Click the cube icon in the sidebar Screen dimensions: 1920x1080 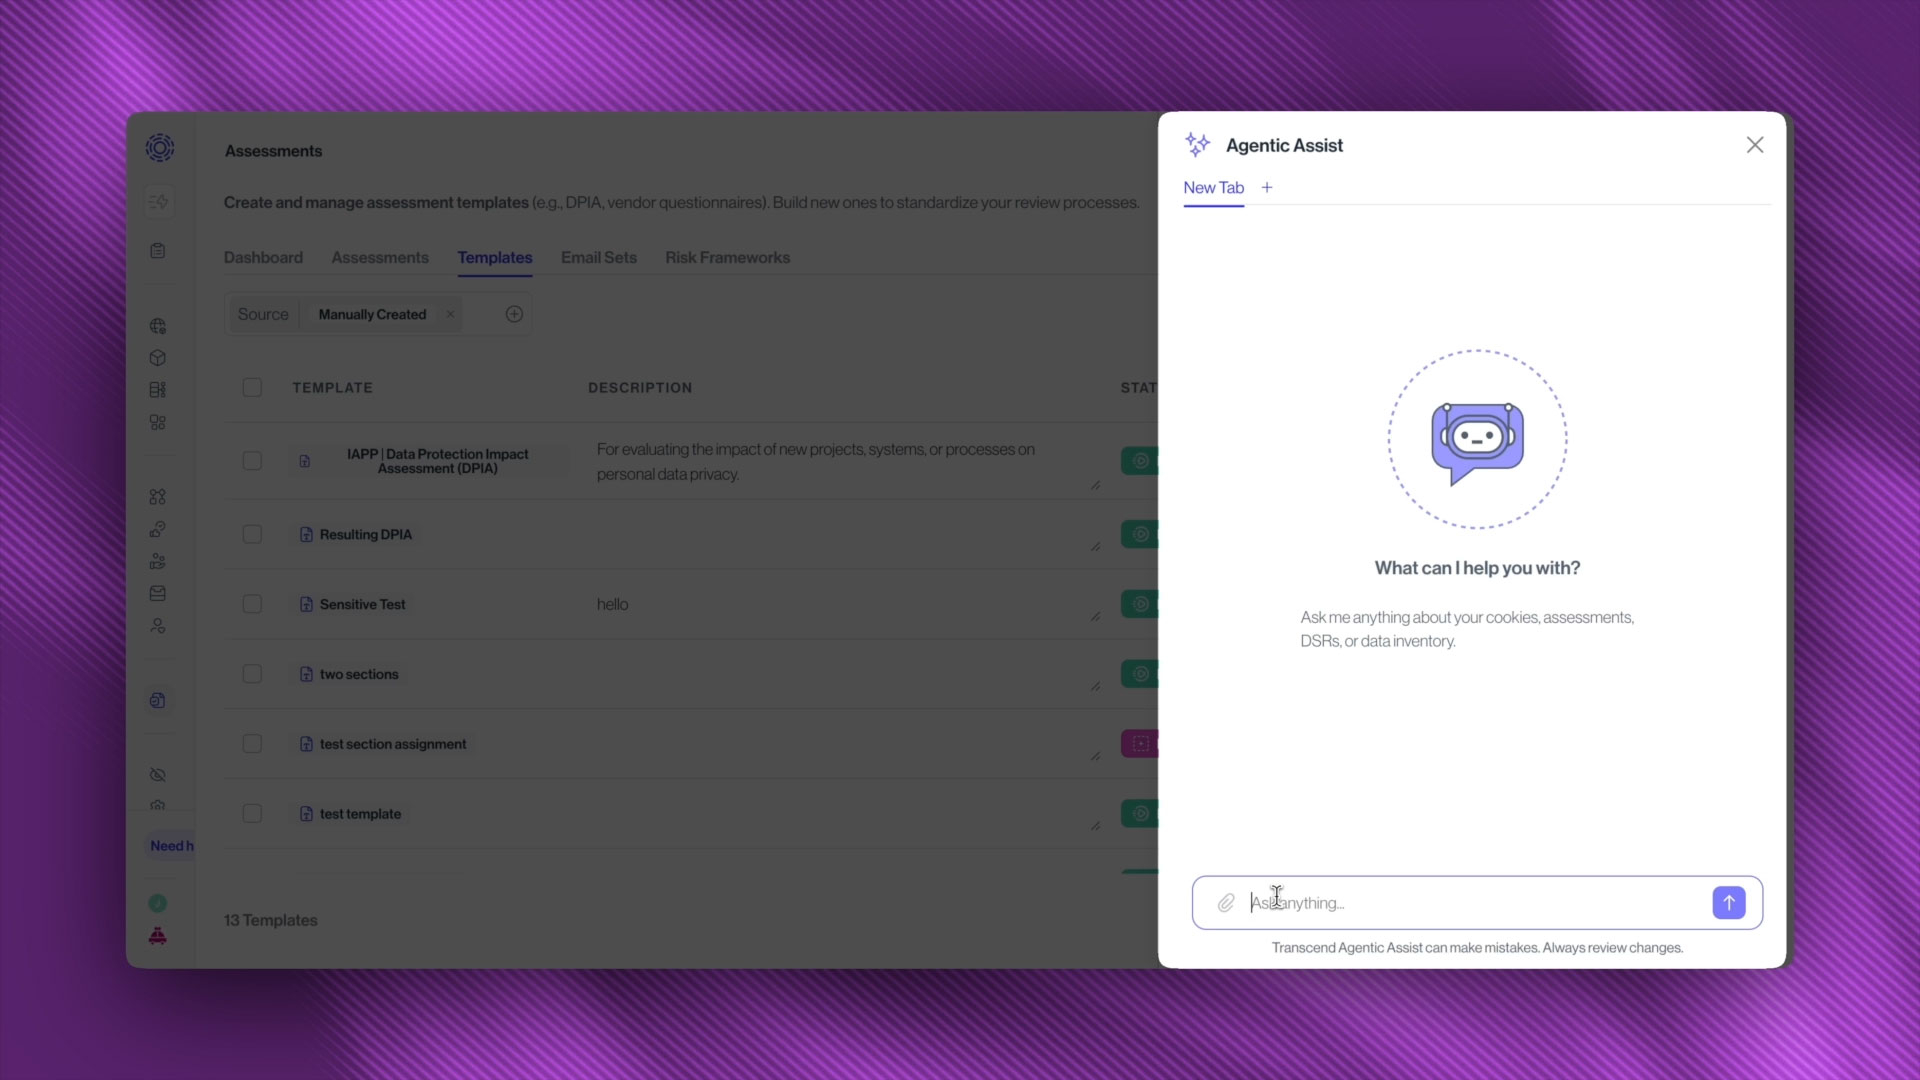(158, 358)
